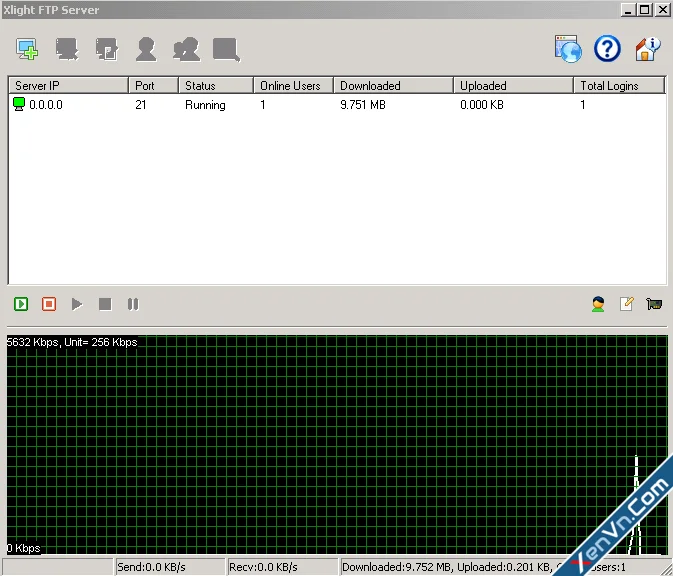Click the Running status cell
Screen dimensions: 673x576
[205, 105]
